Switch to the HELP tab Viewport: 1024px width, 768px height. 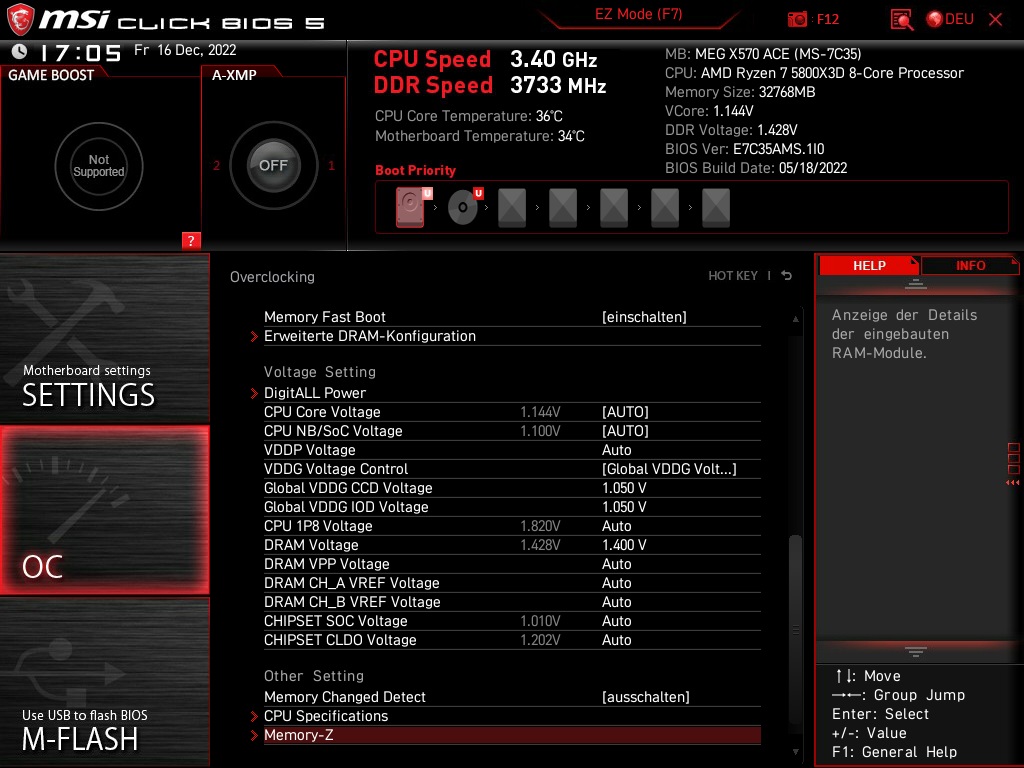(x=869, y=265)
